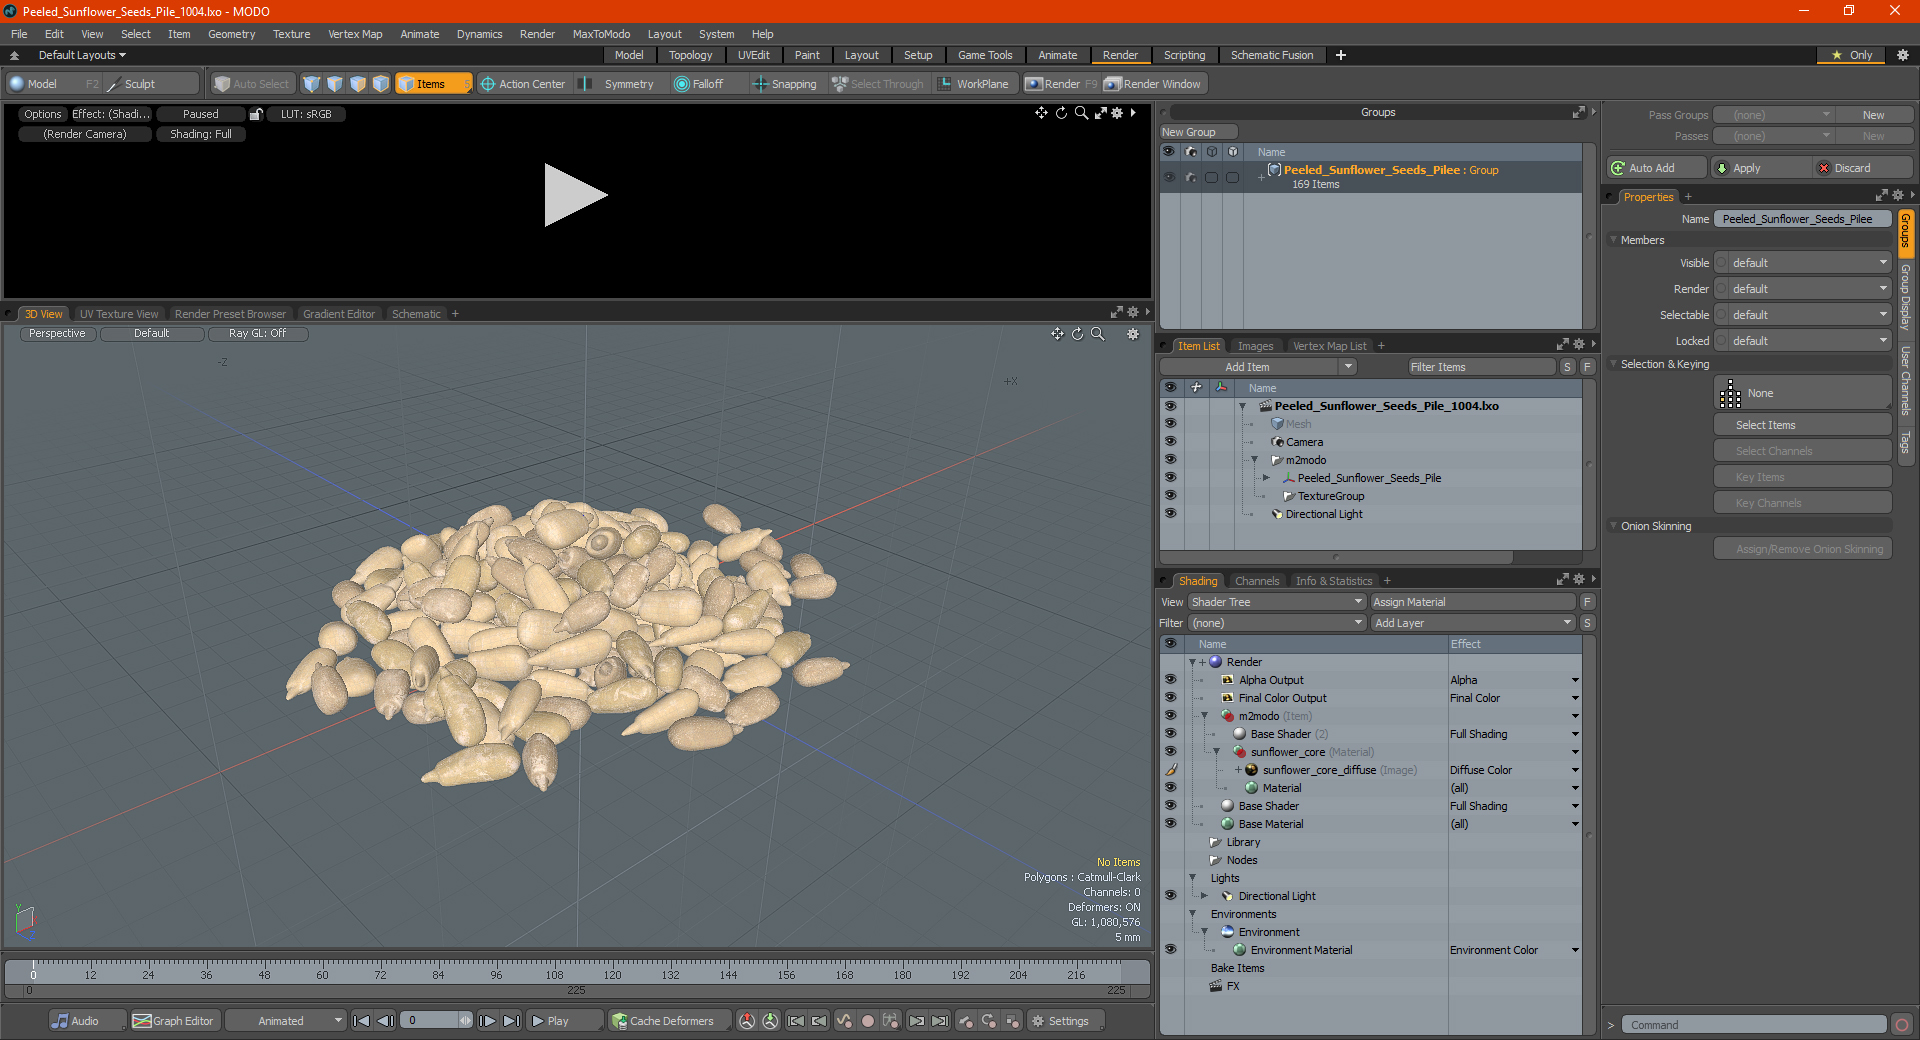Jump to the first frame

pos(362,1021)
